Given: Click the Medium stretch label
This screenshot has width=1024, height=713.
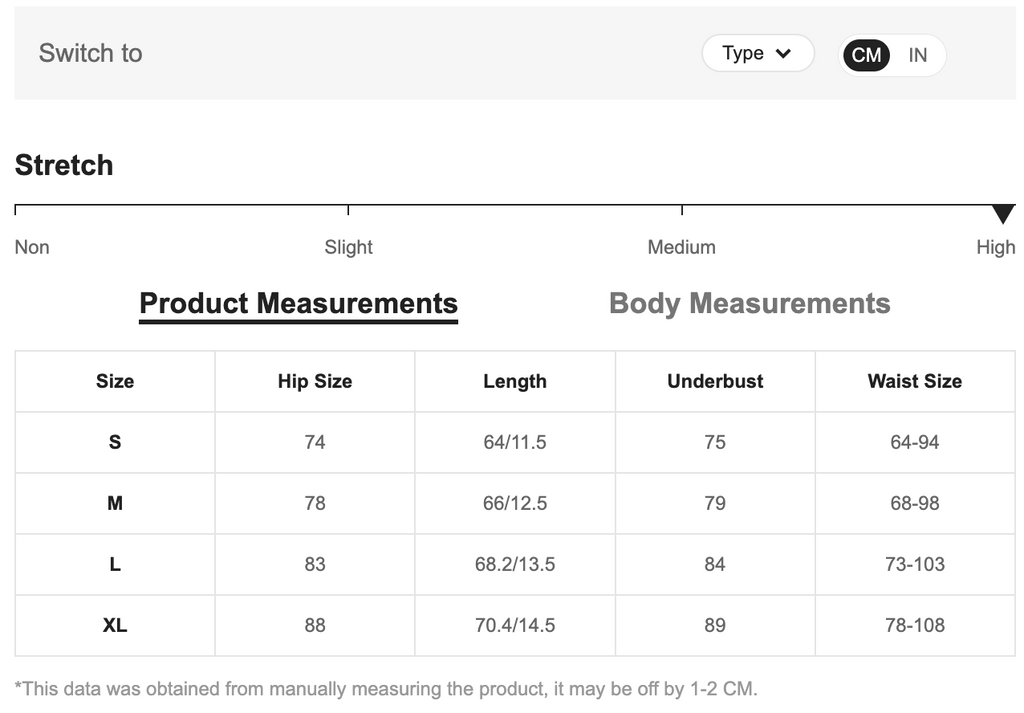Looking at the screenshot, I should [x=681, y=247].
